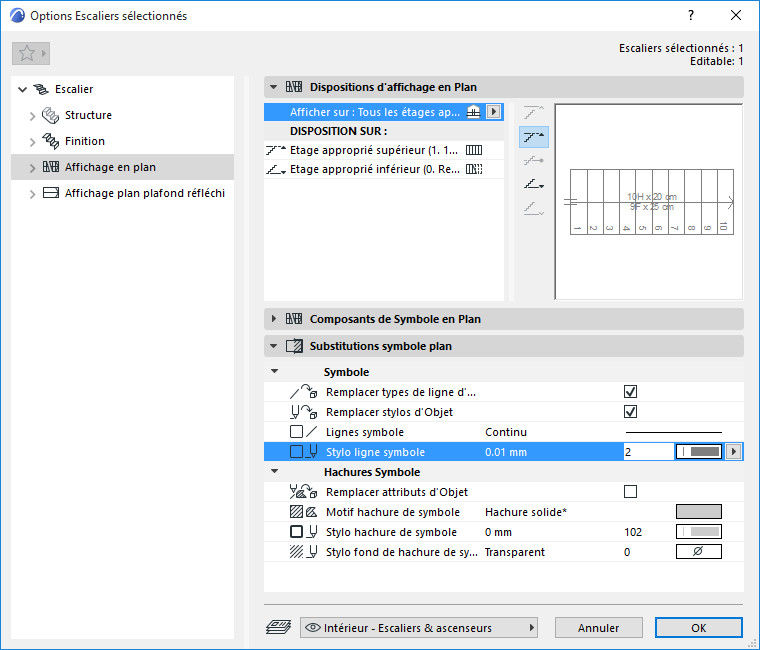Click the Etage approprié inférieur layout symbol icon
The height and width of the screenshot is (650, 760).
click(474, 169)
